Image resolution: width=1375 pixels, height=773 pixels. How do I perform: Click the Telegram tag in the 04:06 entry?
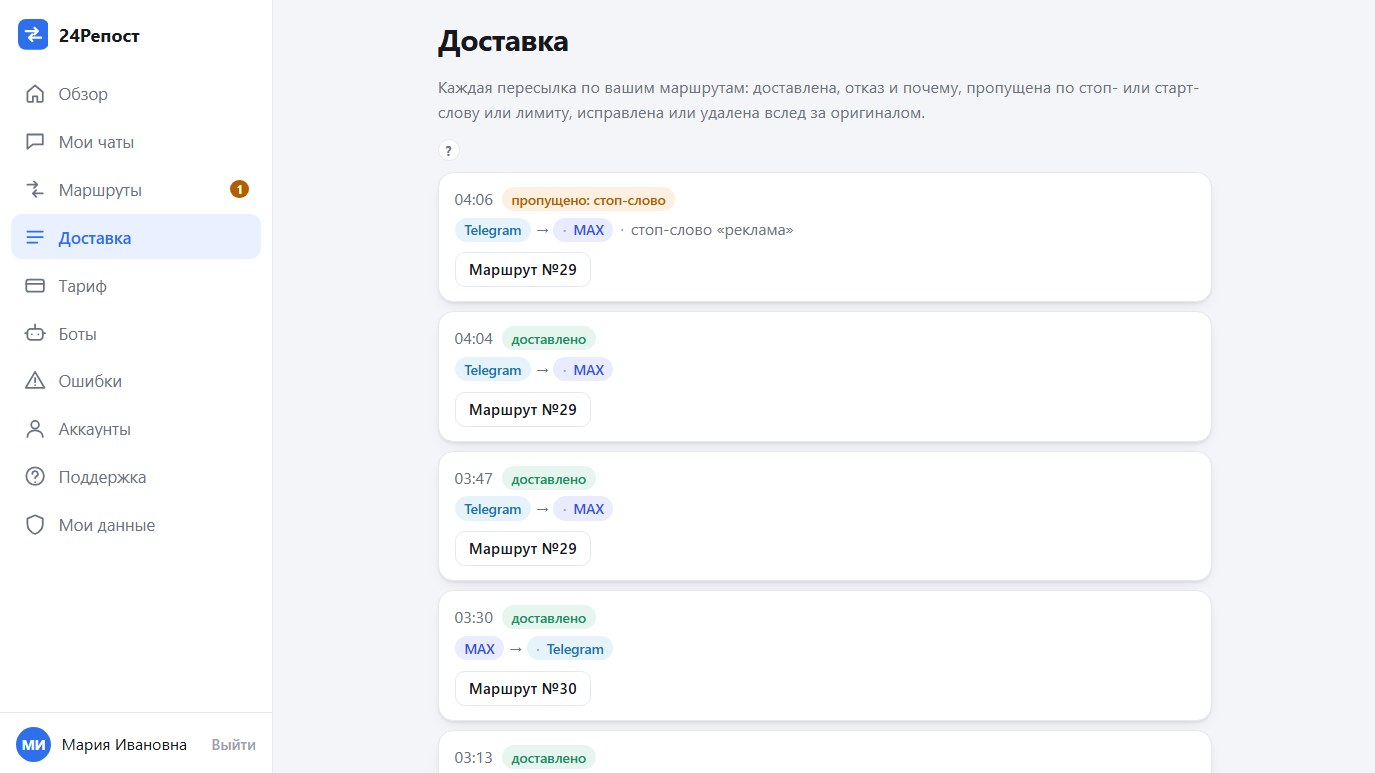[493, 230]
